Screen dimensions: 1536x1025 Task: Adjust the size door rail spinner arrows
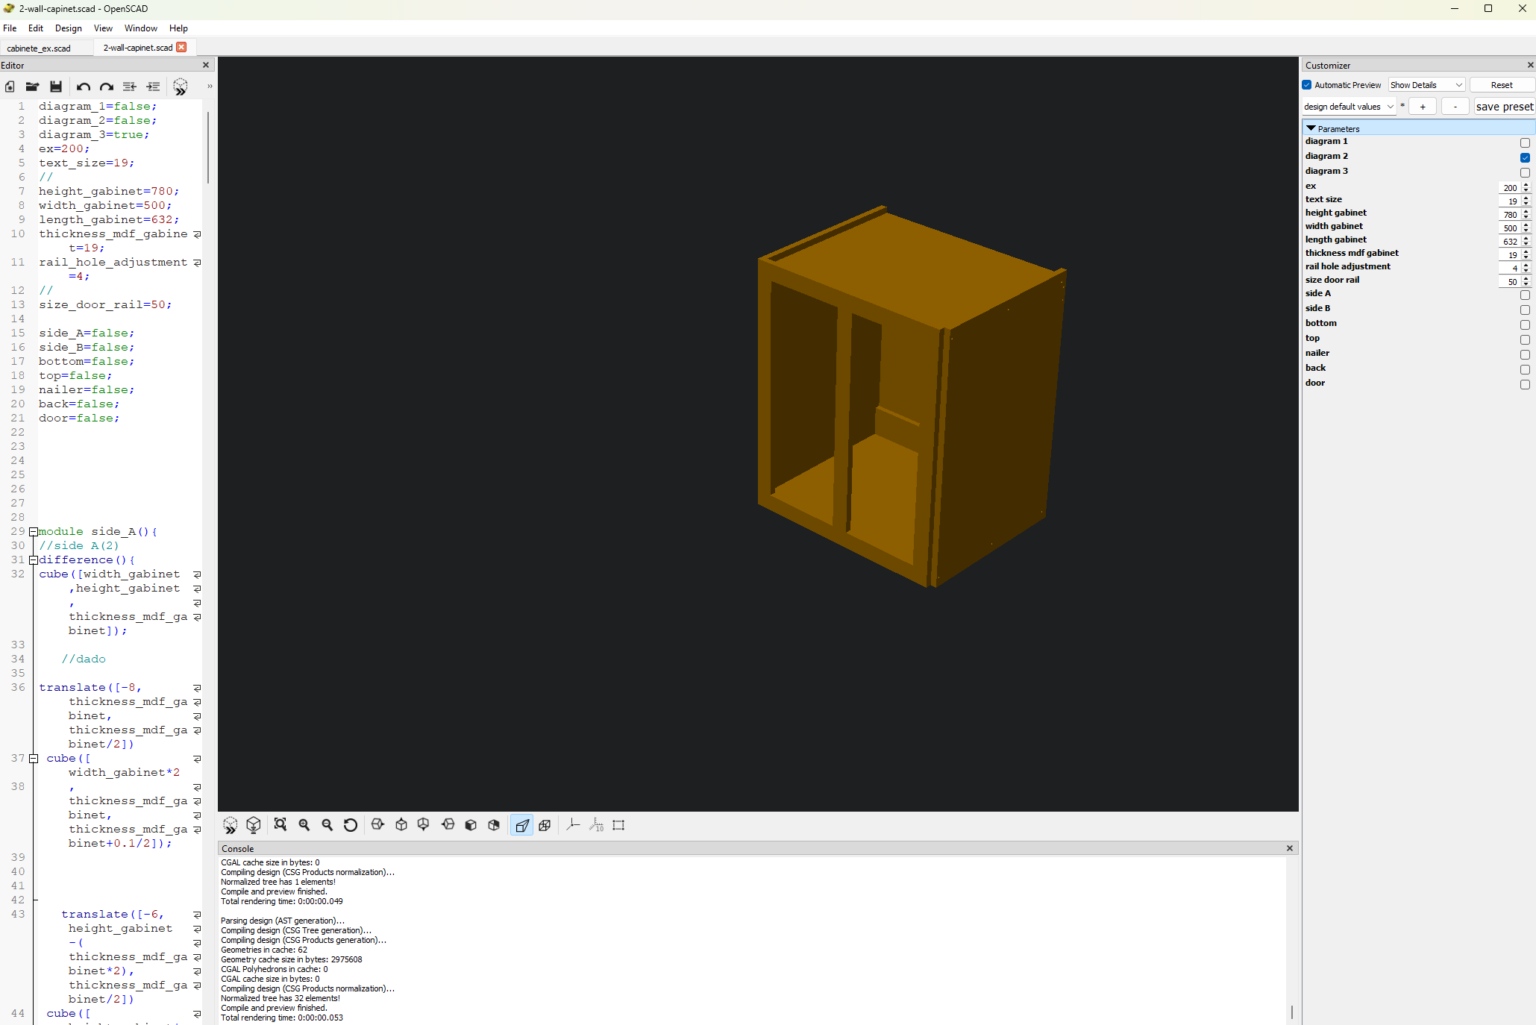(x=1526, y=282)
